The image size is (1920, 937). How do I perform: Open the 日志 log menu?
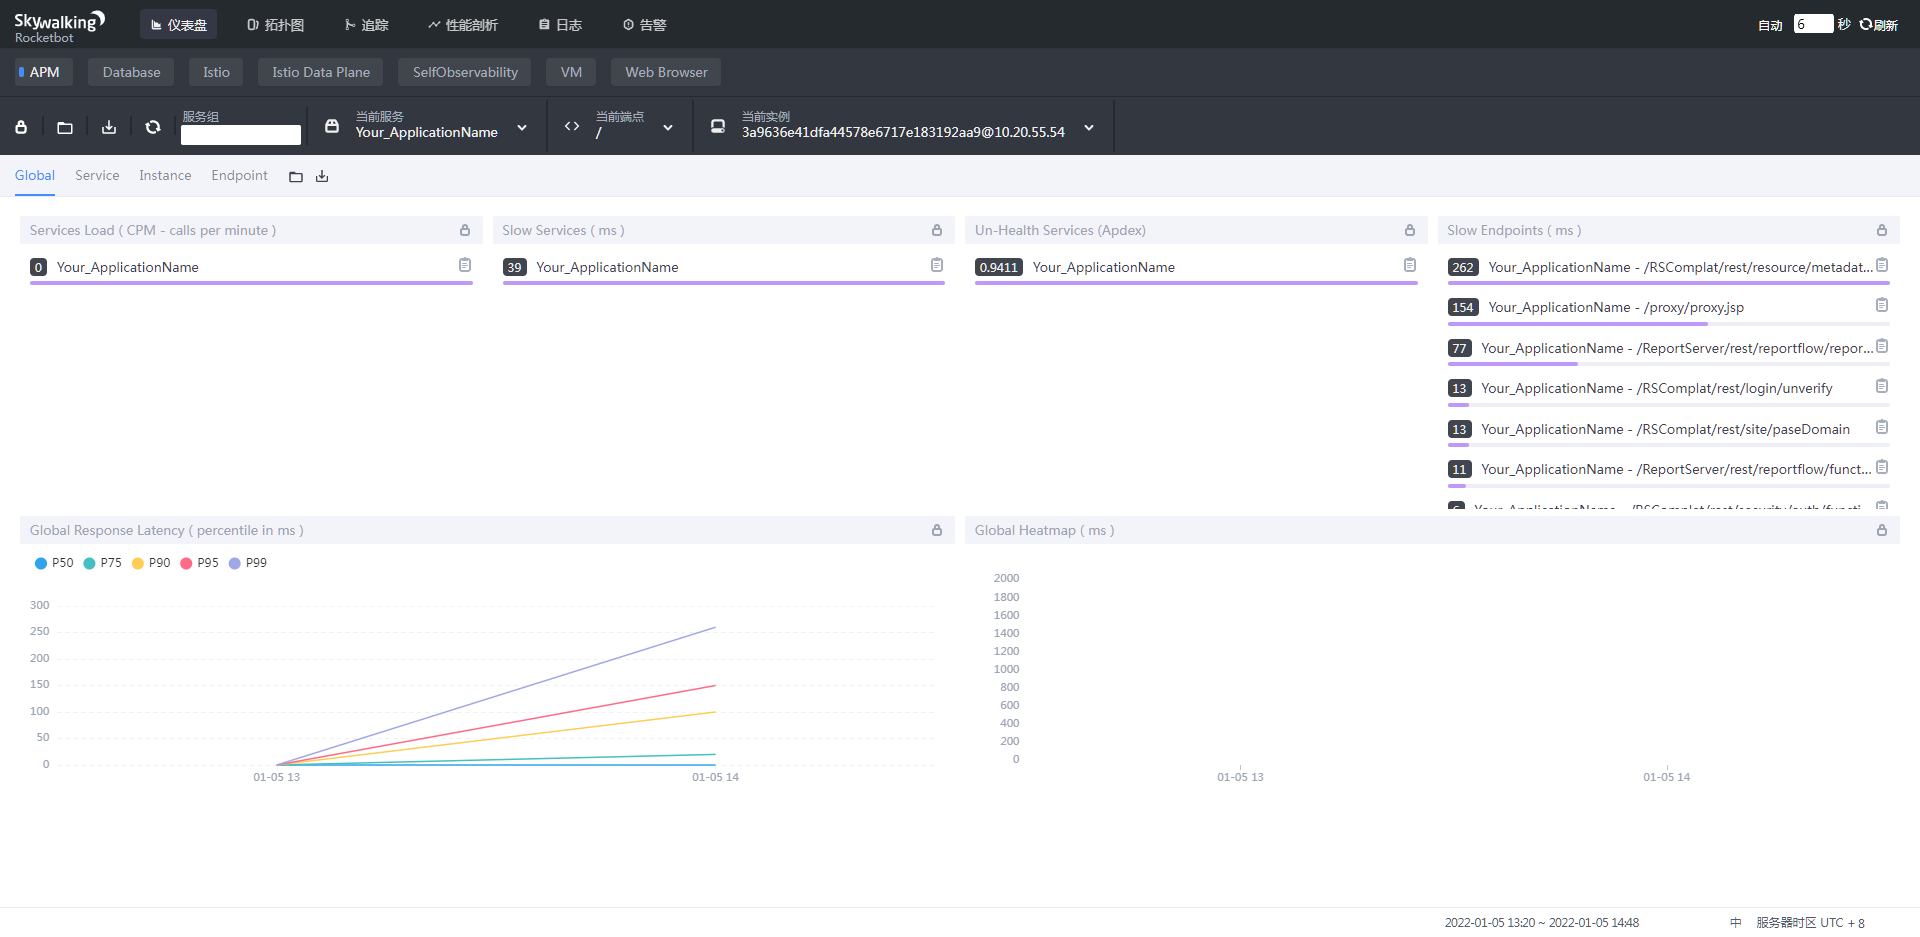(x=561, y=25)
